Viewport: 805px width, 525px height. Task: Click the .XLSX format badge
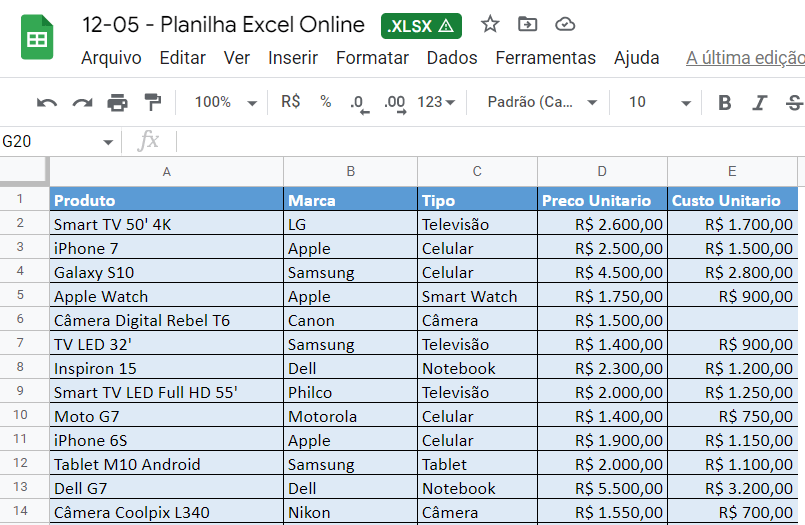coord(421,26)
